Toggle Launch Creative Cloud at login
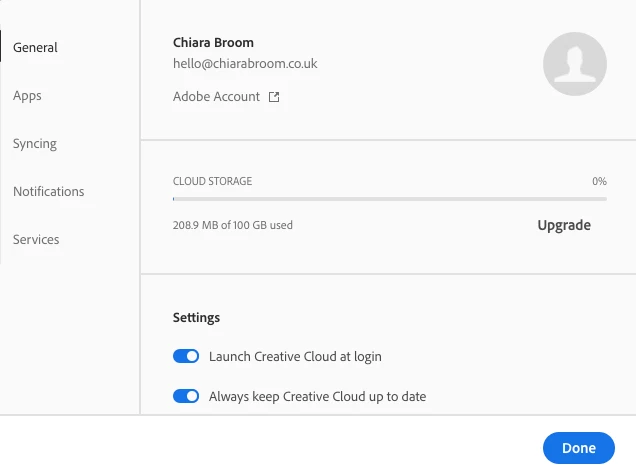This screenshot has height=476, width=636. [x=186, y=356]
